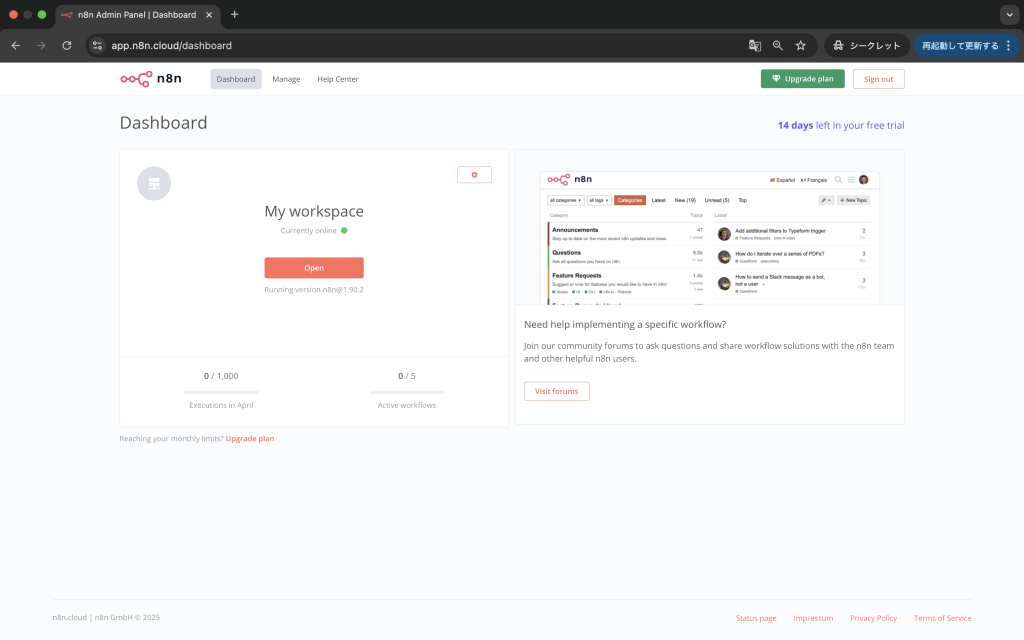
Task: Switch to the Manage tab
Action: coord(286,79)
